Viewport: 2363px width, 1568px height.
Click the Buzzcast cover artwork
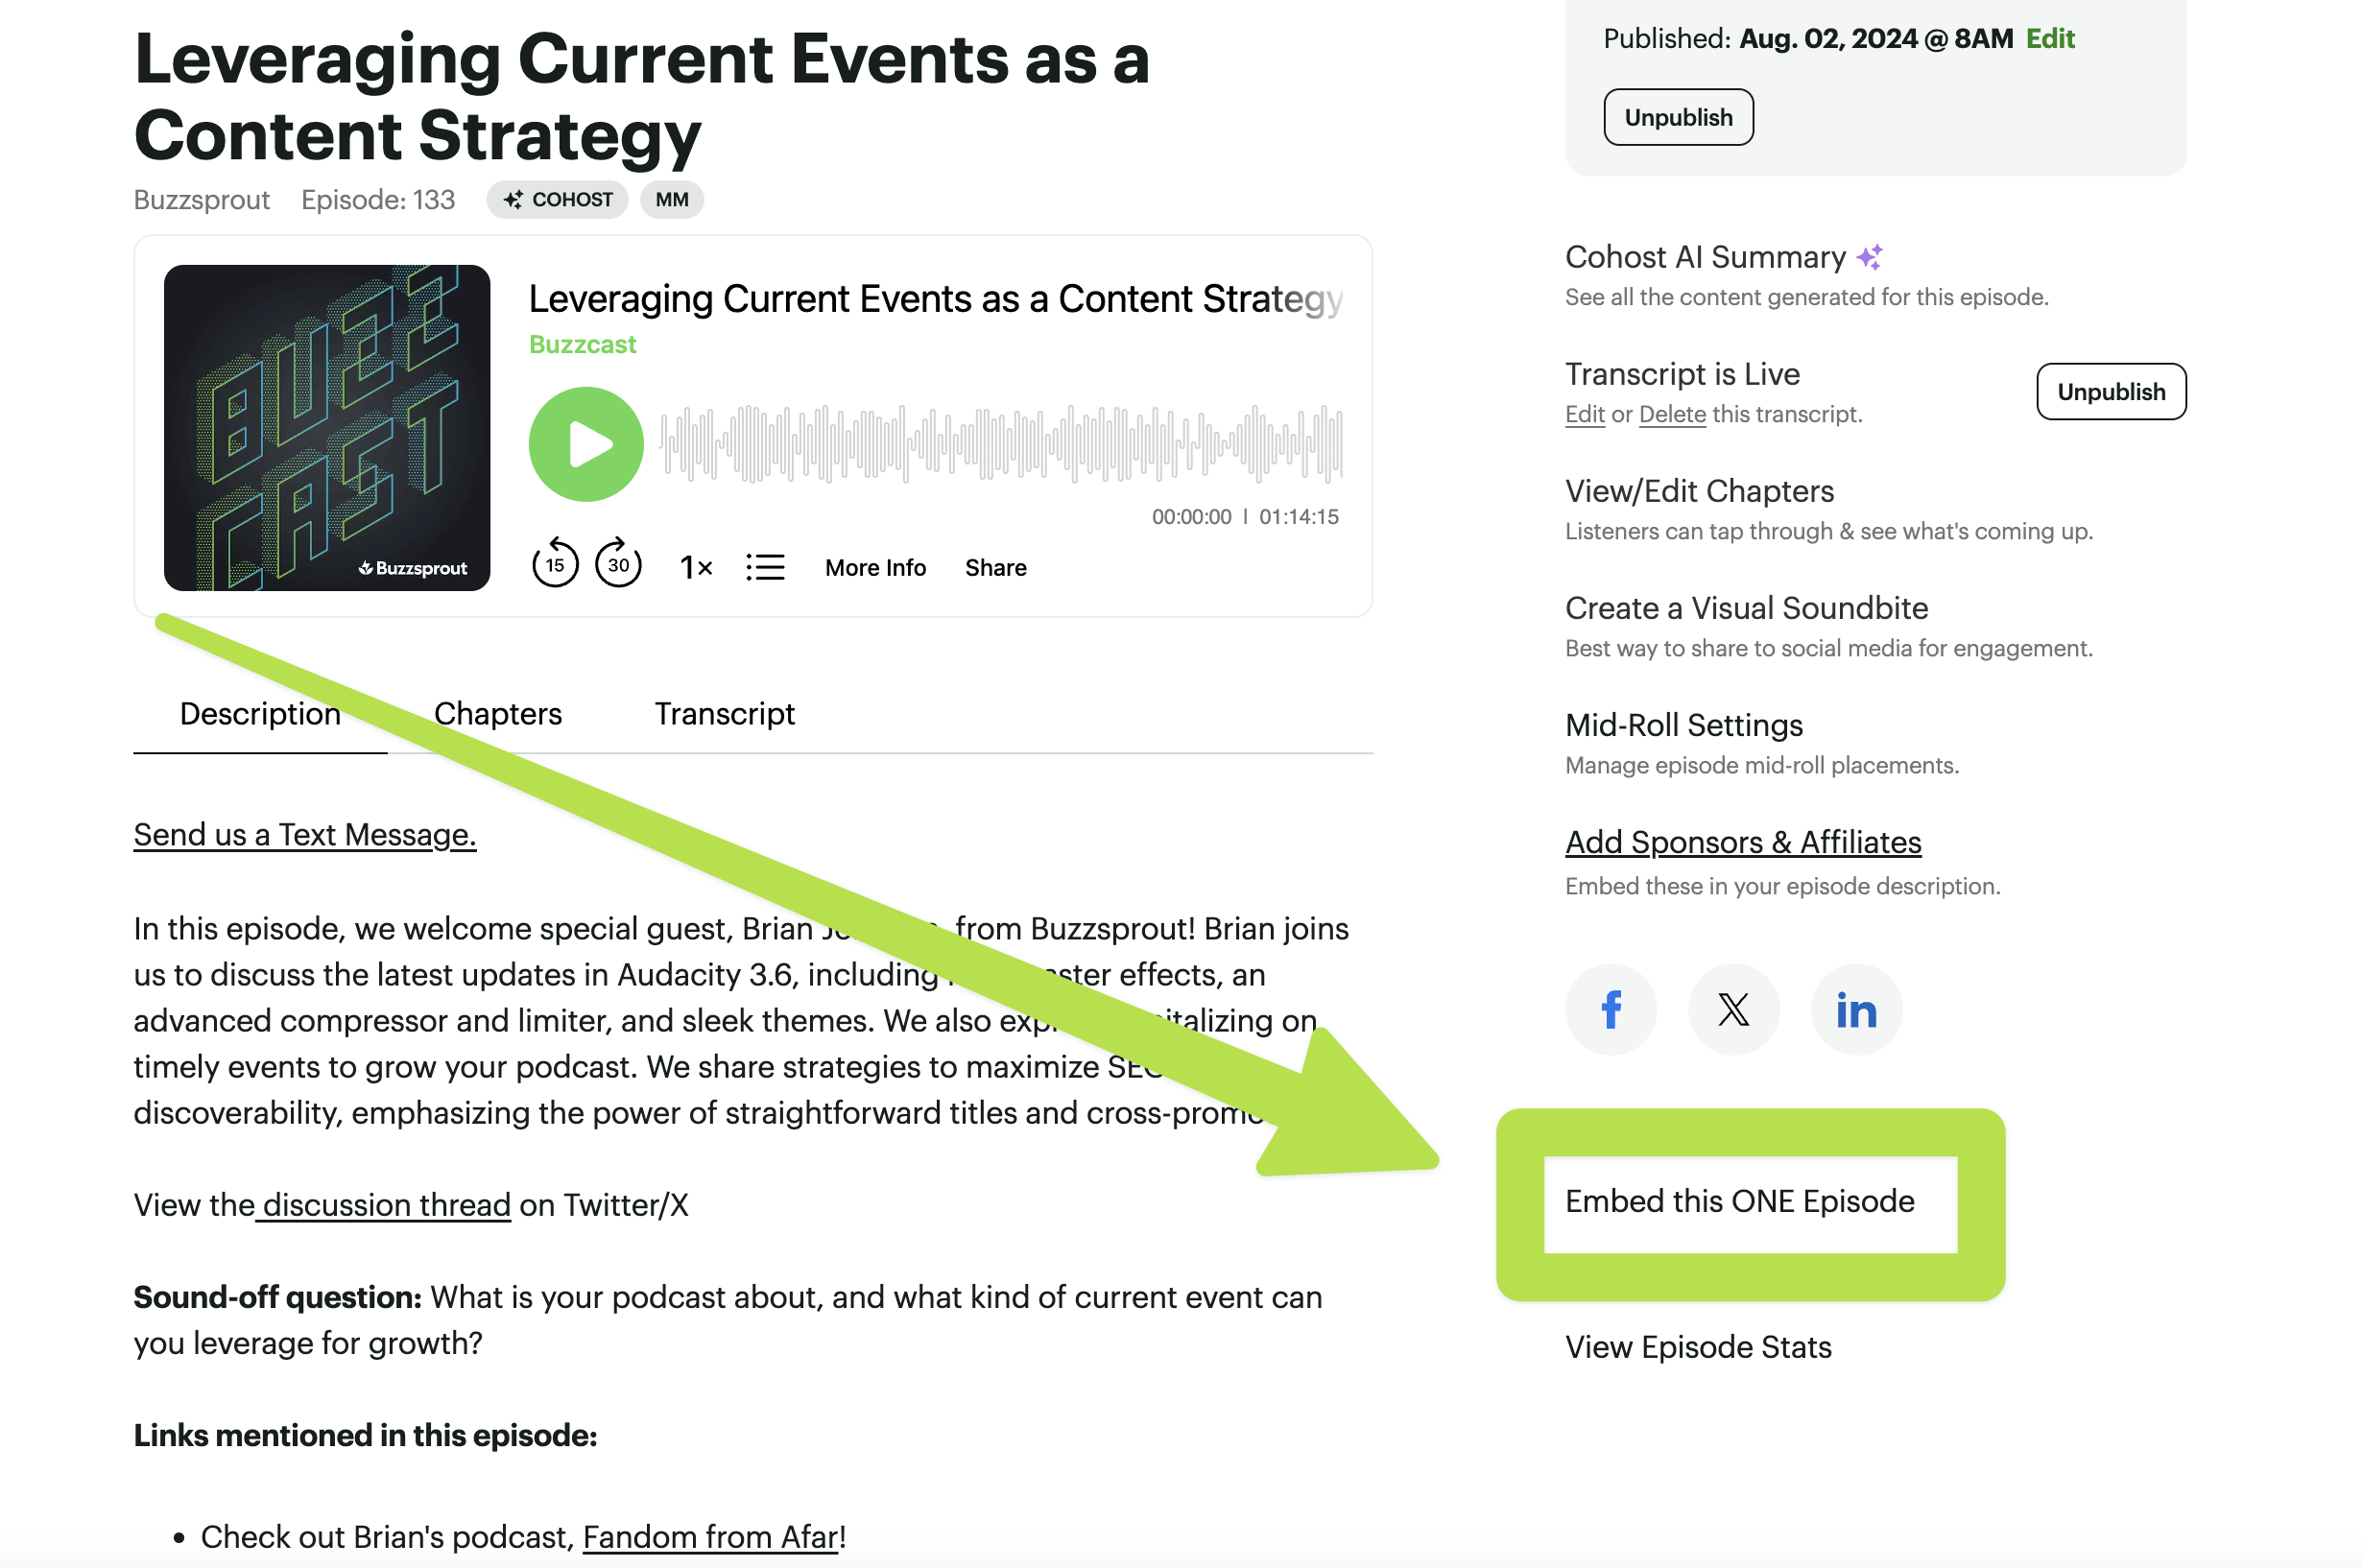coord(327,427)
